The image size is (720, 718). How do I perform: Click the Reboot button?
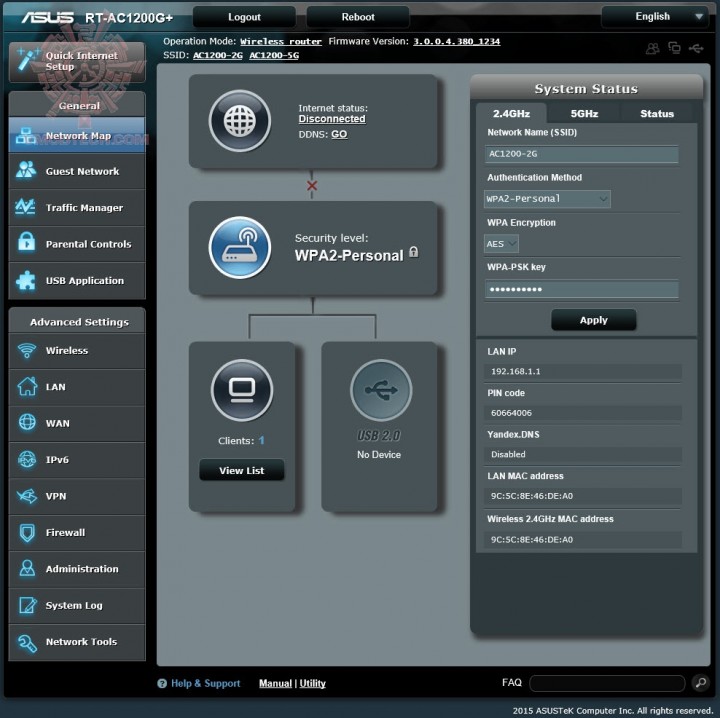(x=358, y=17)
